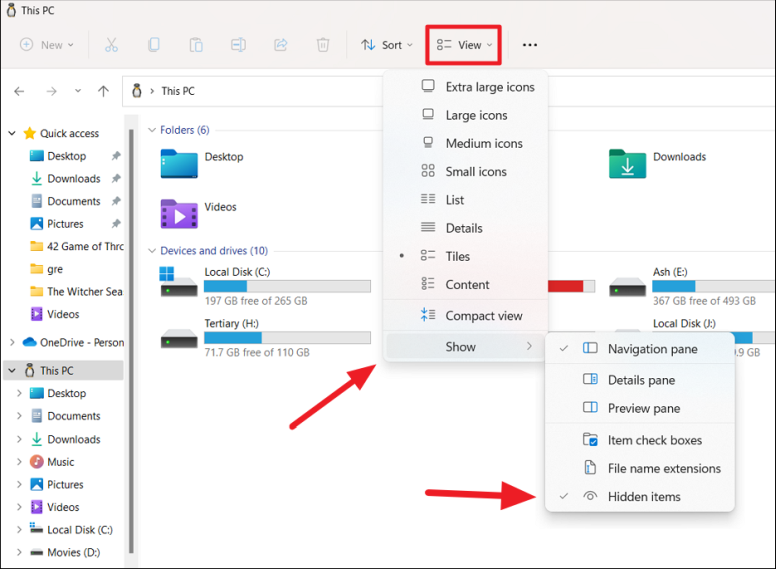Open The Witcher Sea folder in sidebar

tap(76, 291)
